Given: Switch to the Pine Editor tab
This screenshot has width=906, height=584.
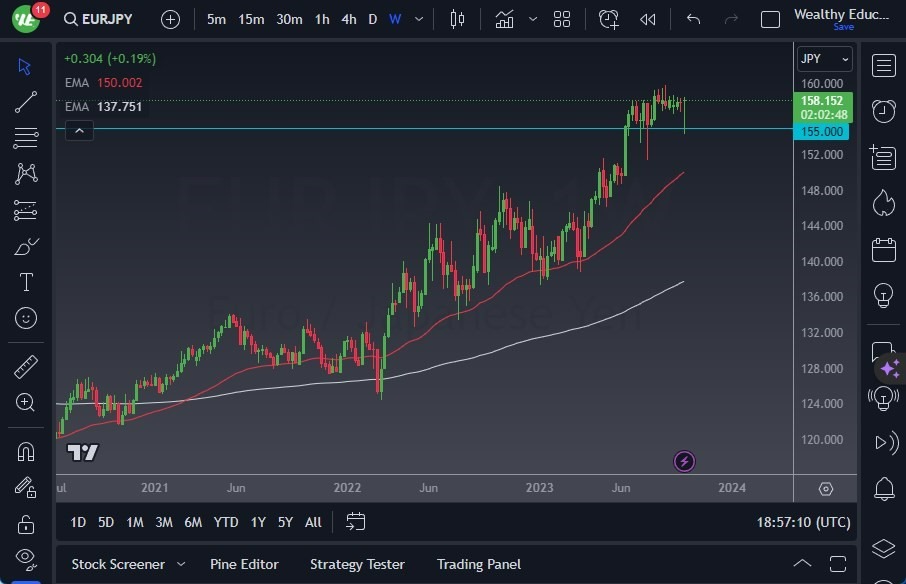Looking at the screenshot, I should tap(244, 563).
